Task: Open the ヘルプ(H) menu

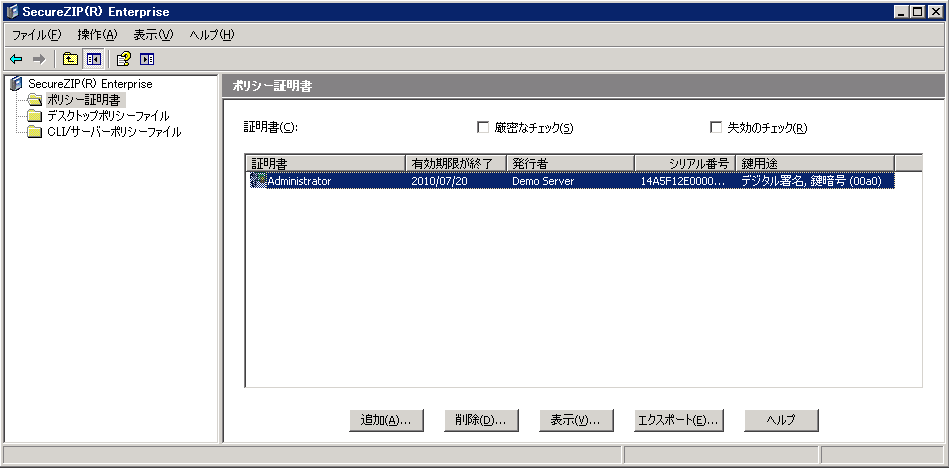Action: 211,35
